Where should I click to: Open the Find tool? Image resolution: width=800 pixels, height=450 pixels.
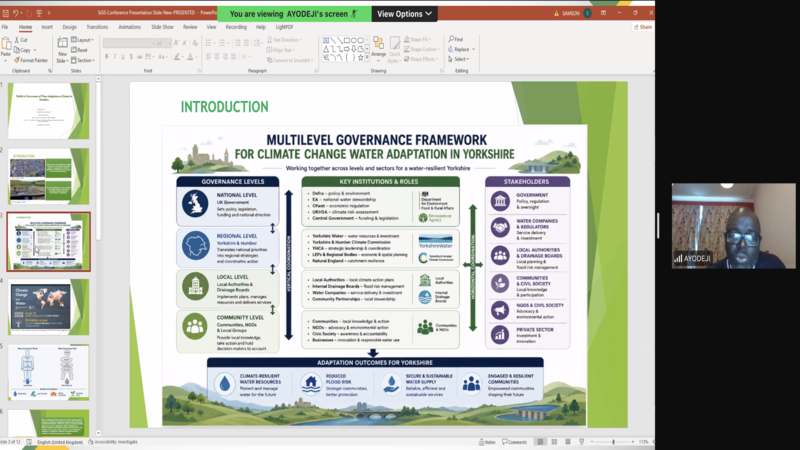[456, 39]
